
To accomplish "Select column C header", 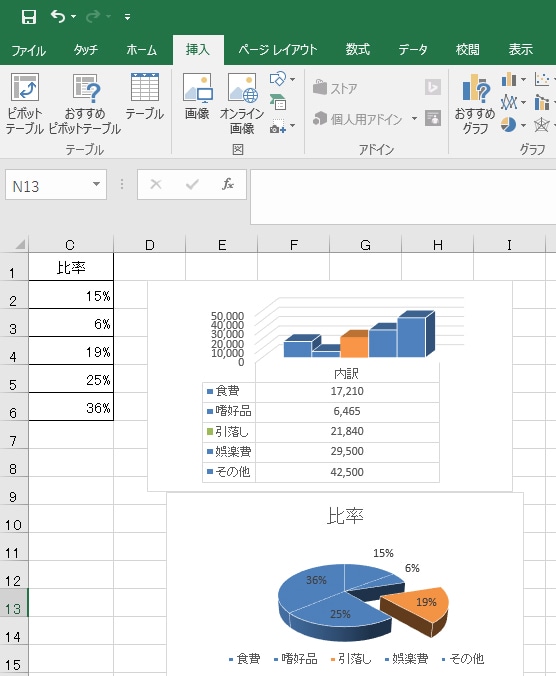I will (70, 245).
